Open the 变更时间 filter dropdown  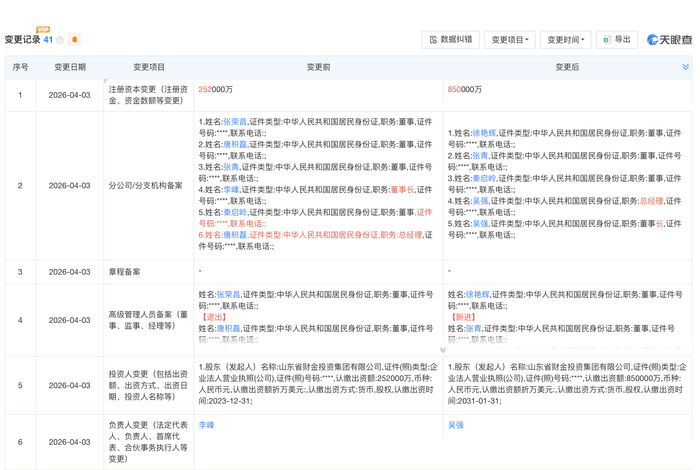[x=565, y=40]
